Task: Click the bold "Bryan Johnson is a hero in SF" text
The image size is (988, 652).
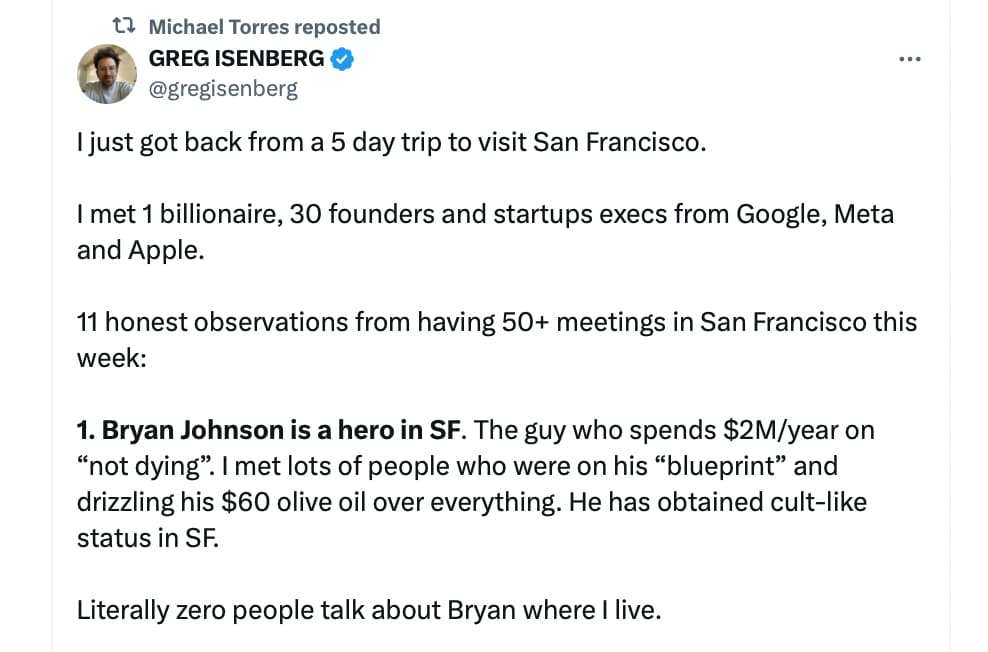Action: (x=282, y=430)
